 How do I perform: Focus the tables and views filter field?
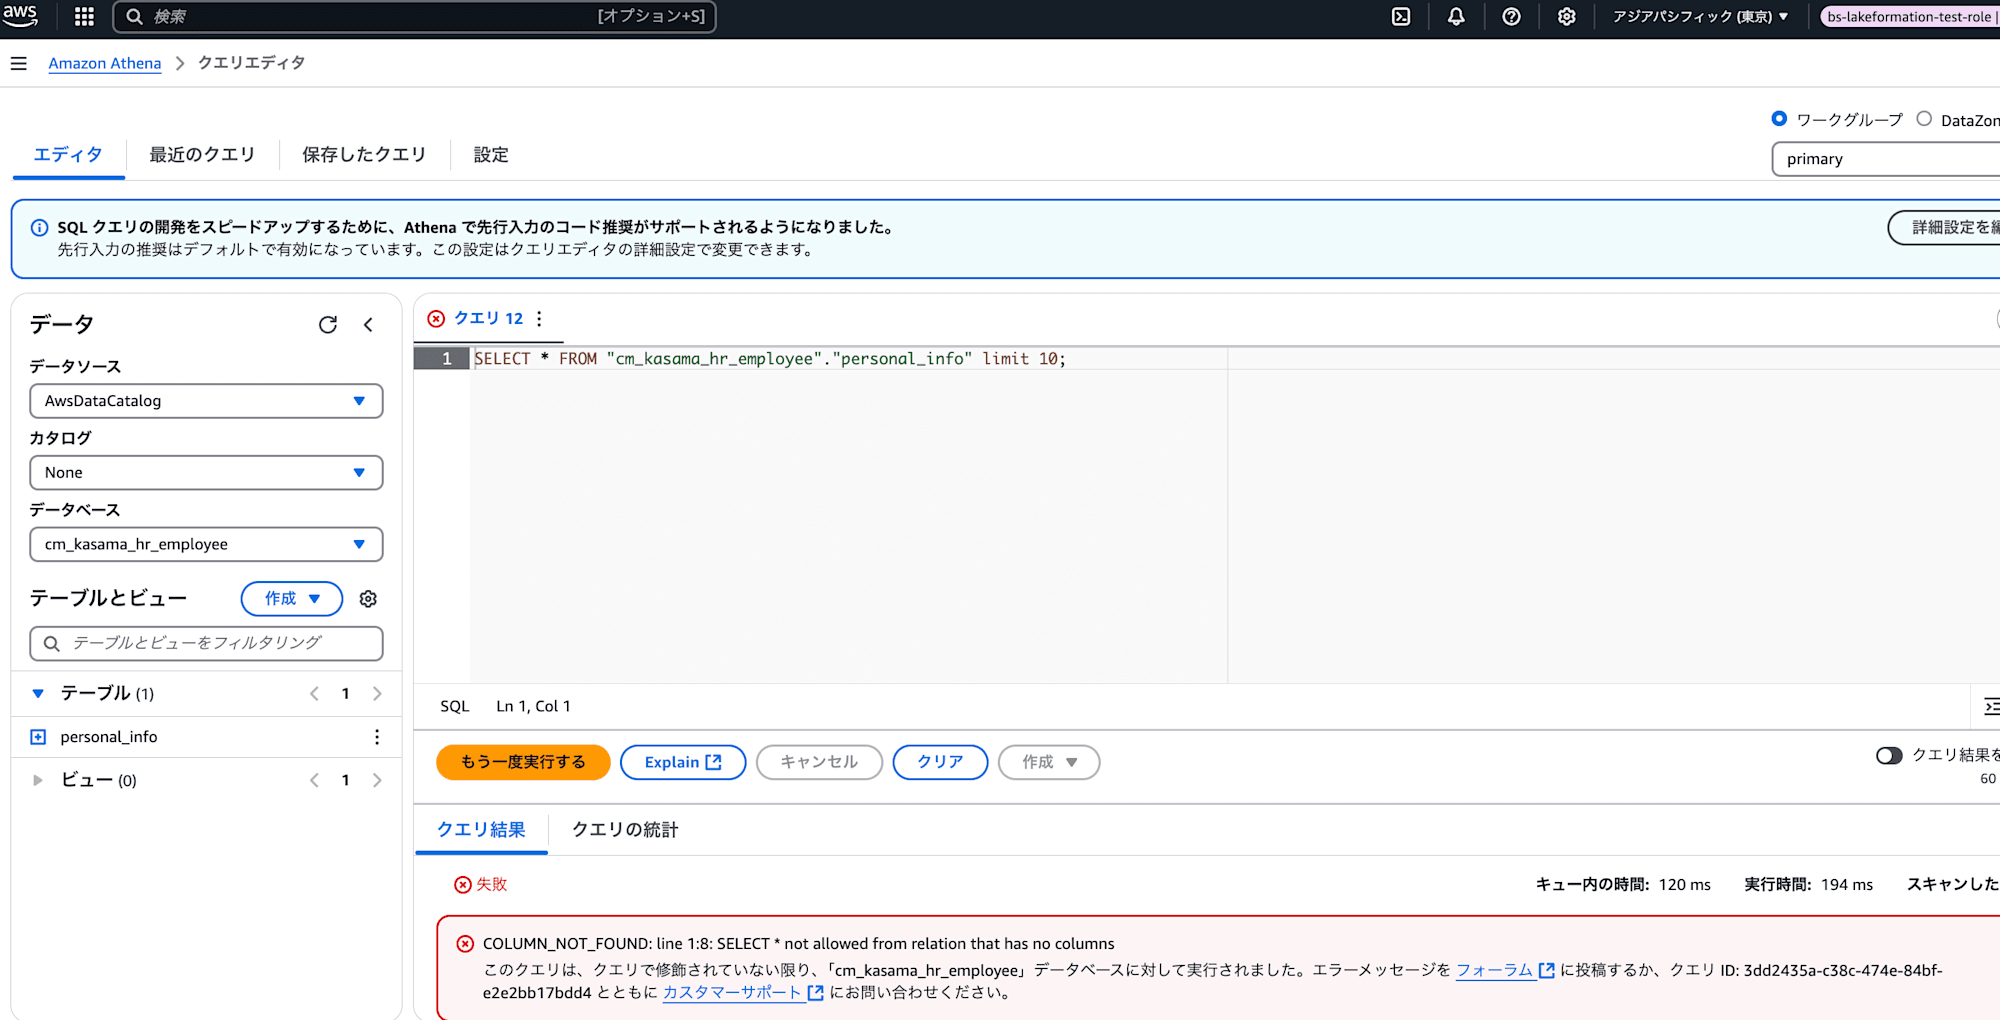pos(206,643)
